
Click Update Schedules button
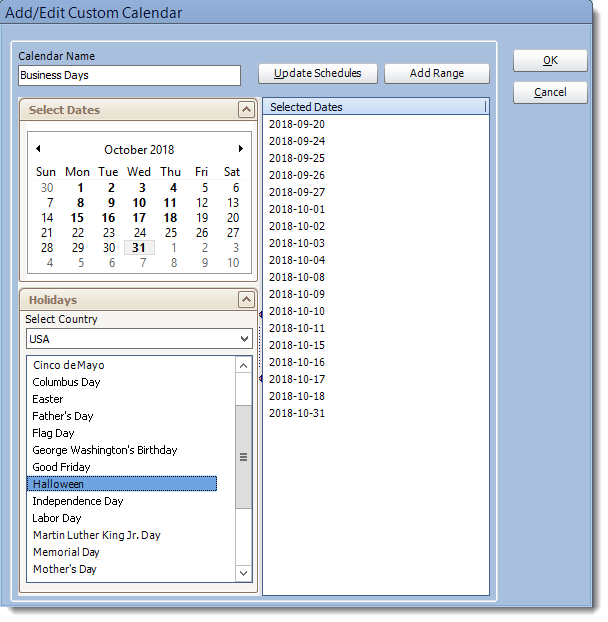318,73
